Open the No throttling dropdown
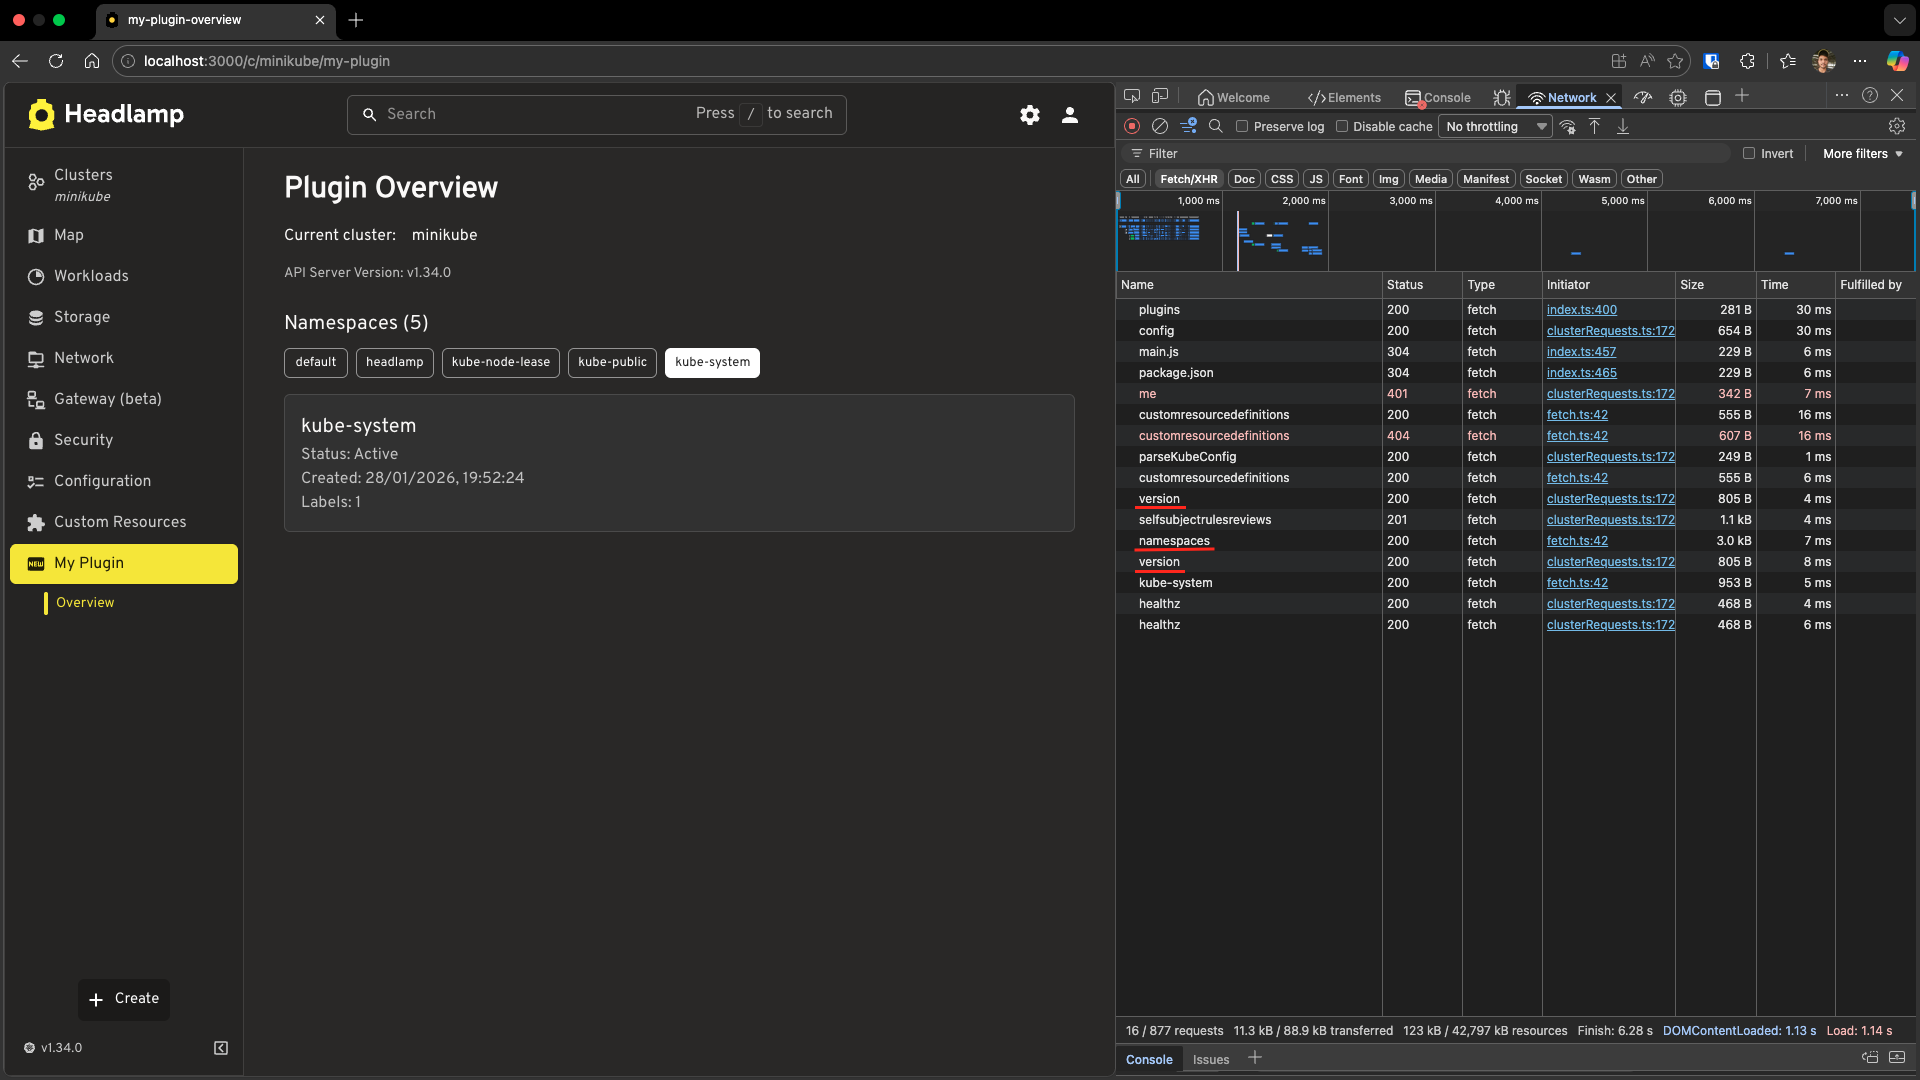The height and width of the screenshot is (1080, 1920). coord(1494,127)
